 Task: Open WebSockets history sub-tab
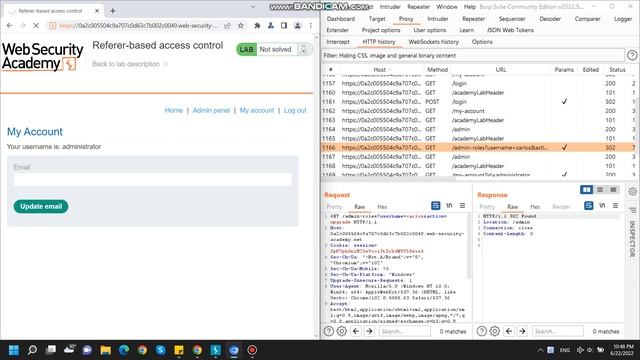pos(433,42)
